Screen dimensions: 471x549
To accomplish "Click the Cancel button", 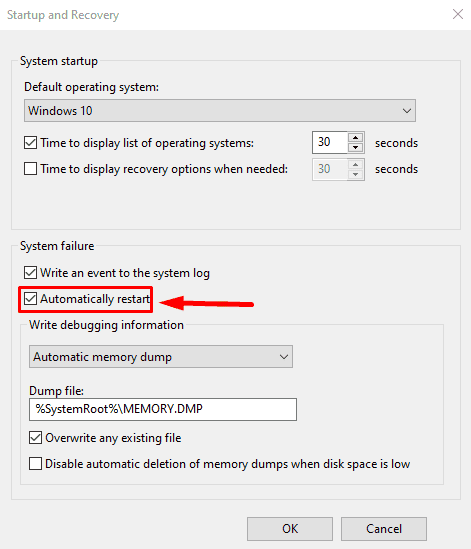I will [x=384, y=529].
